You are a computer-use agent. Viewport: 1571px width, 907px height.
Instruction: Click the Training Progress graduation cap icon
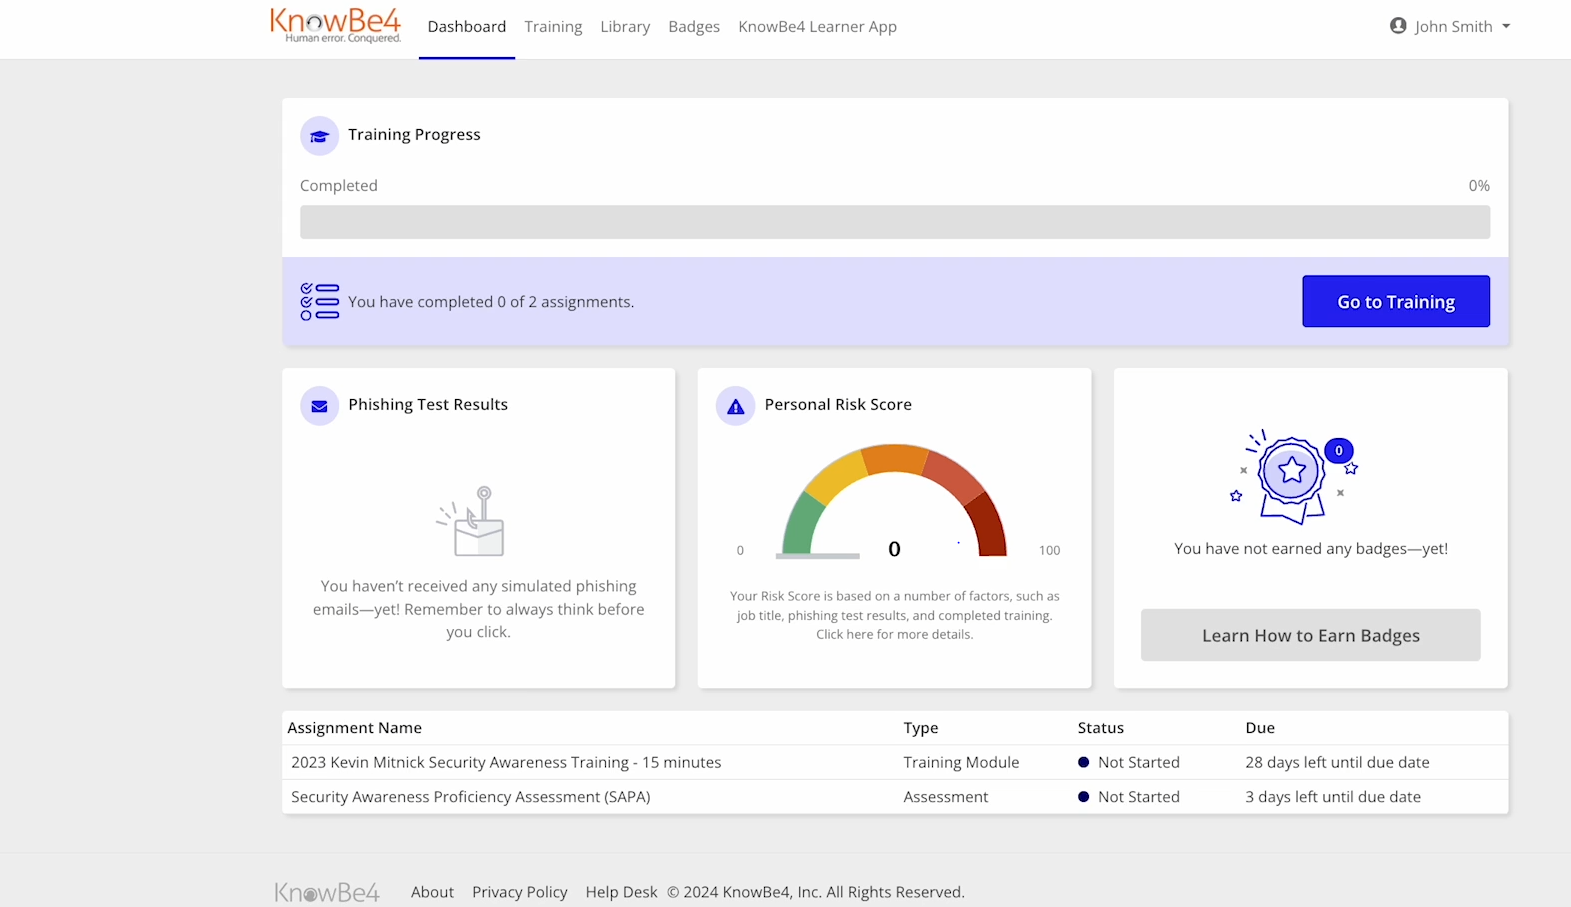coord(319,136)
